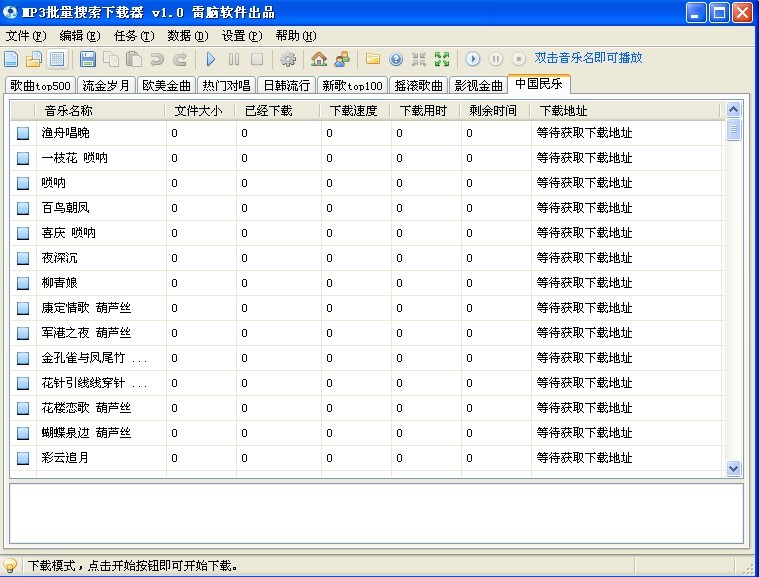Screen dimensions: 759x577
Task: Click the home (house) toolbar icon
Action: tap(319, 60)
